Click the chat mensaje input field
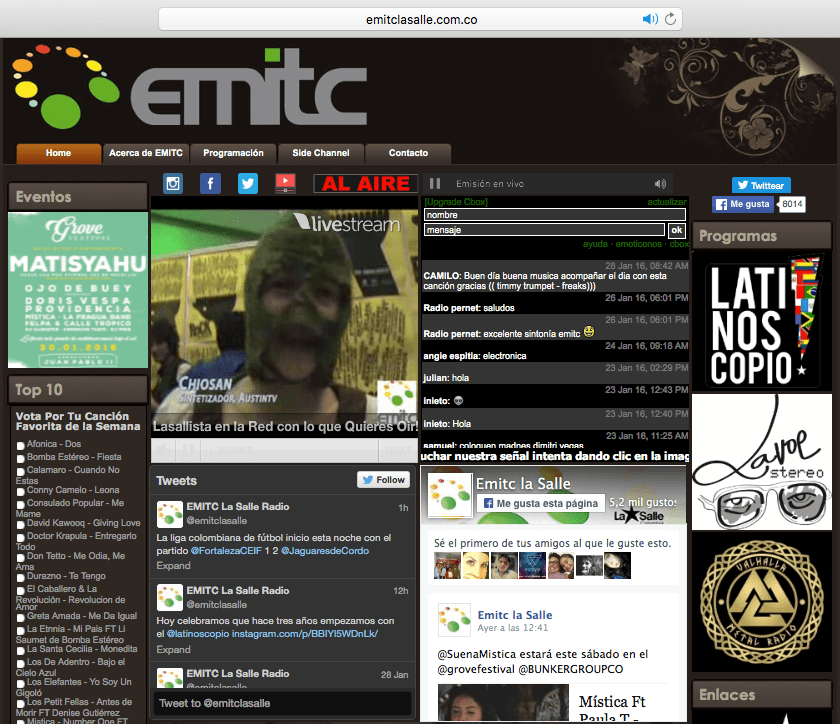840x724 pixels. pyautogui.click(x=544, y=230)
